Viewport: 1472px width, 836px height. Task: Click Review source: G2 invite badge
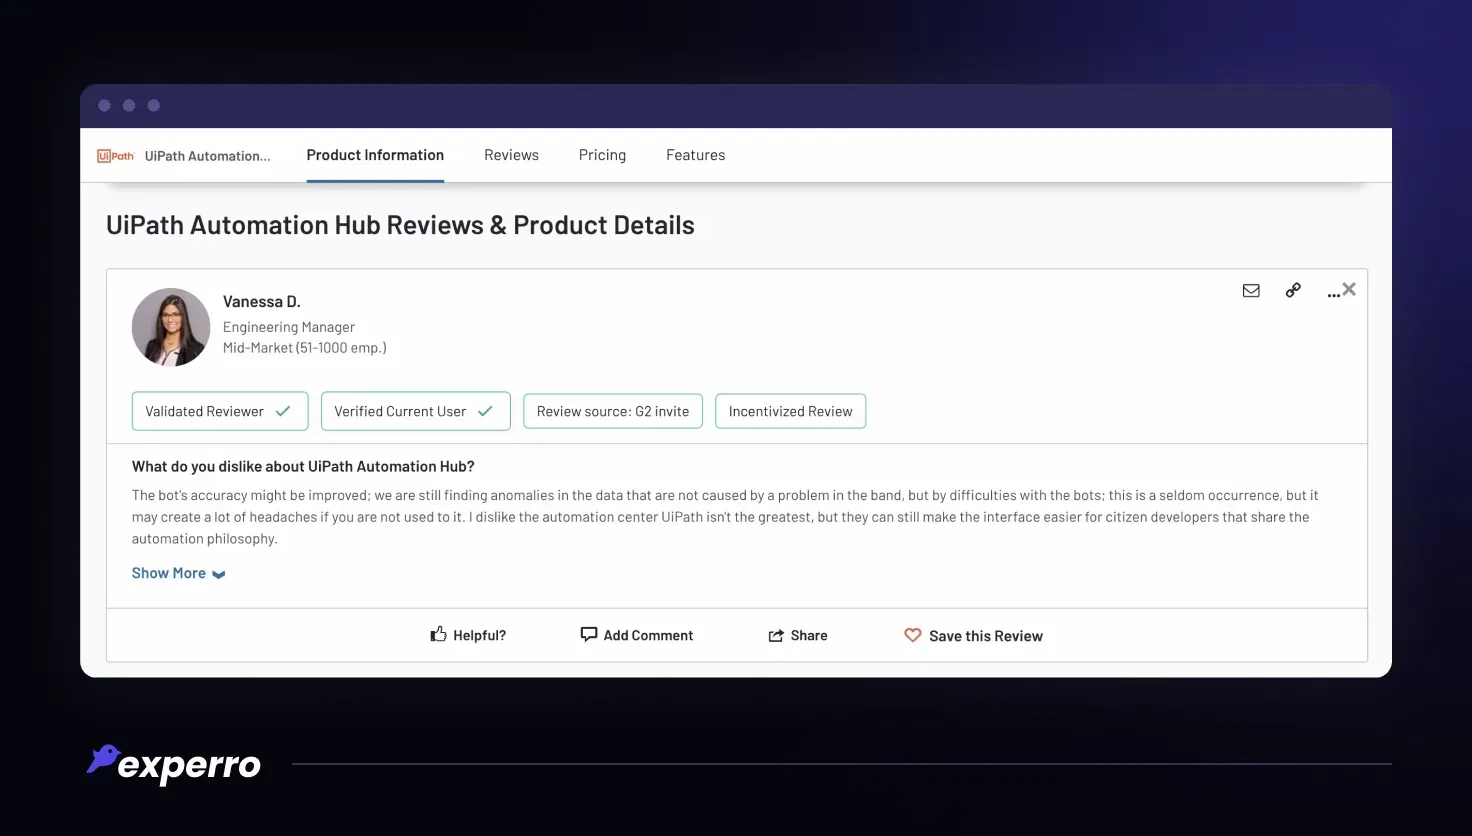click(x=613, y=411)
